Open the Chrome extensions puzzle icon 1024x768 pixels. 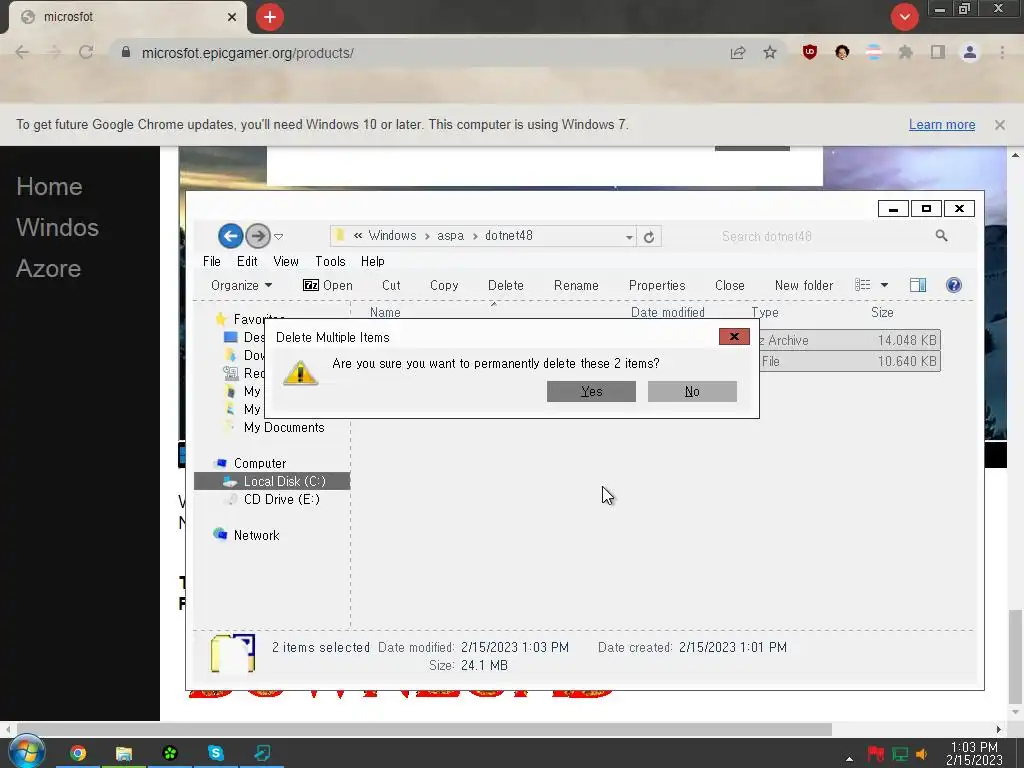point(905,52)
